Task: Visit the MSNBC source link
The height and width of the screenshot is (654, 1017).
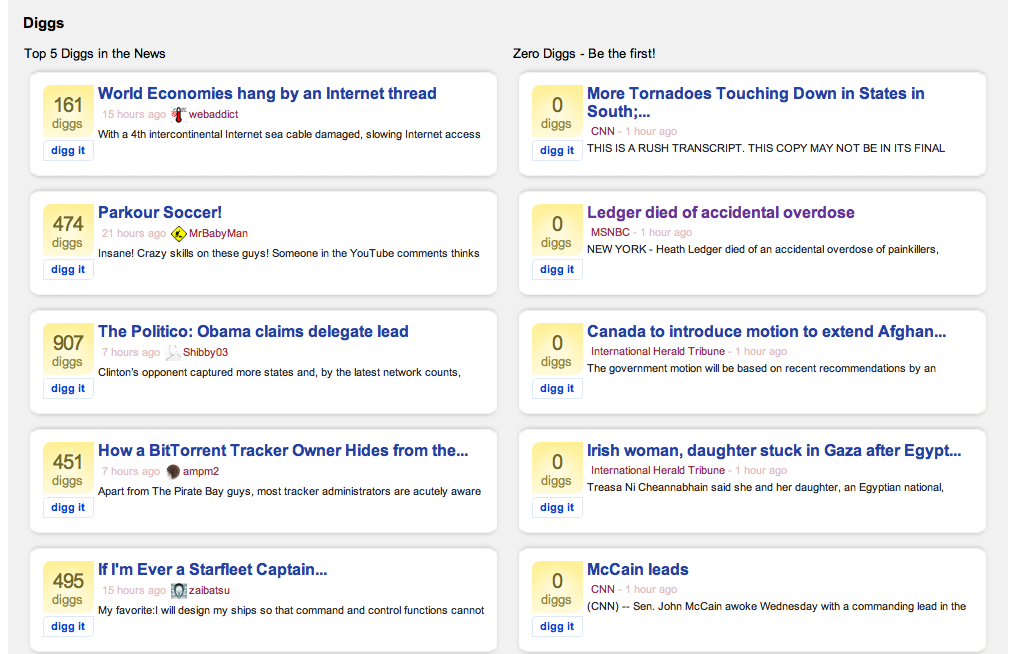Action: click(x=610, y=233)
